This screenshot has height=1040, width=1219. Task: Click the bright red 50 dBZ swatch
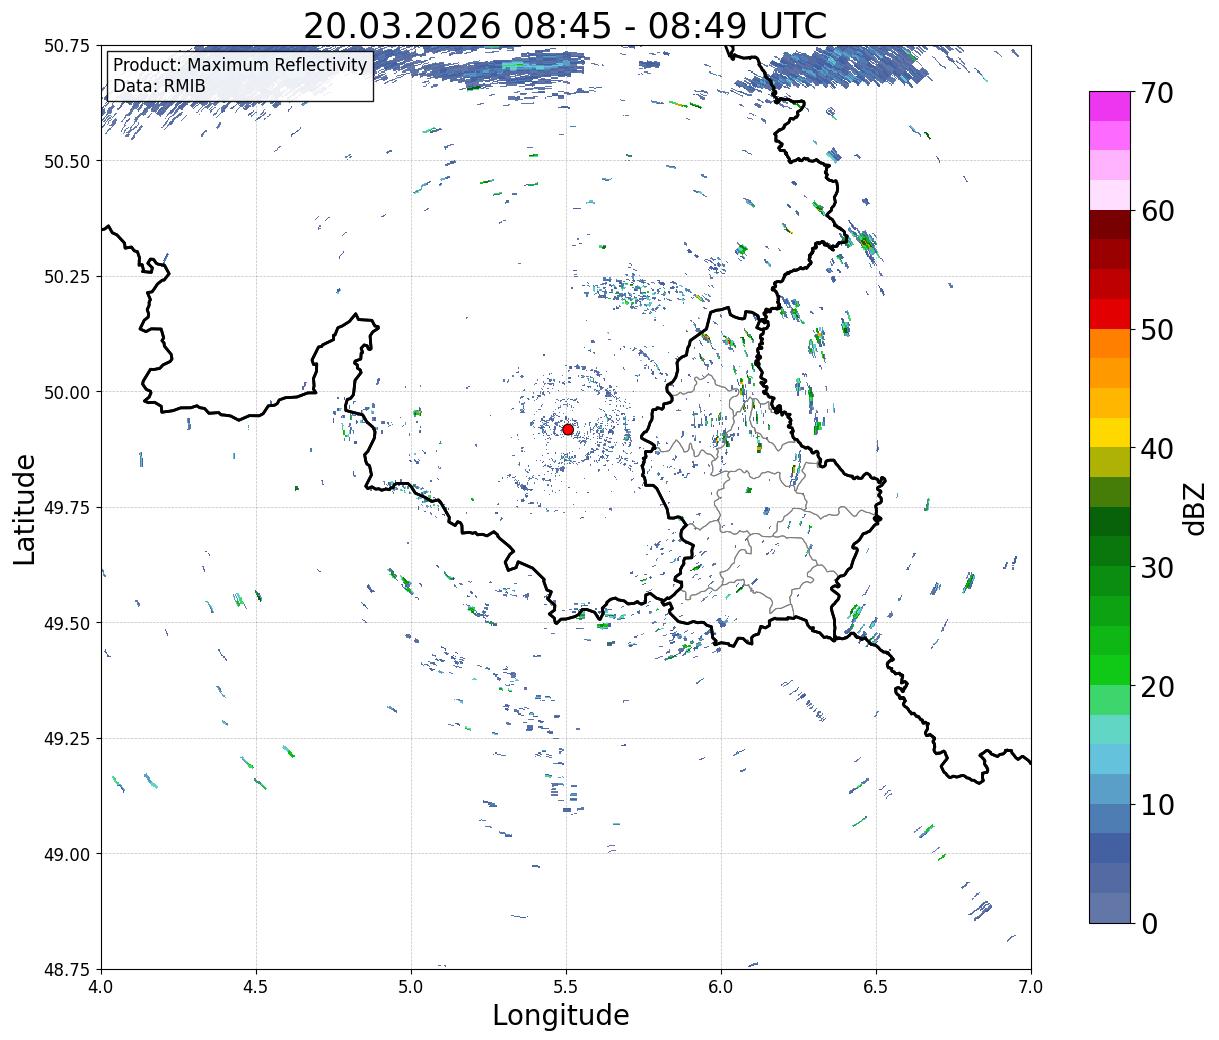[1110, 315]
